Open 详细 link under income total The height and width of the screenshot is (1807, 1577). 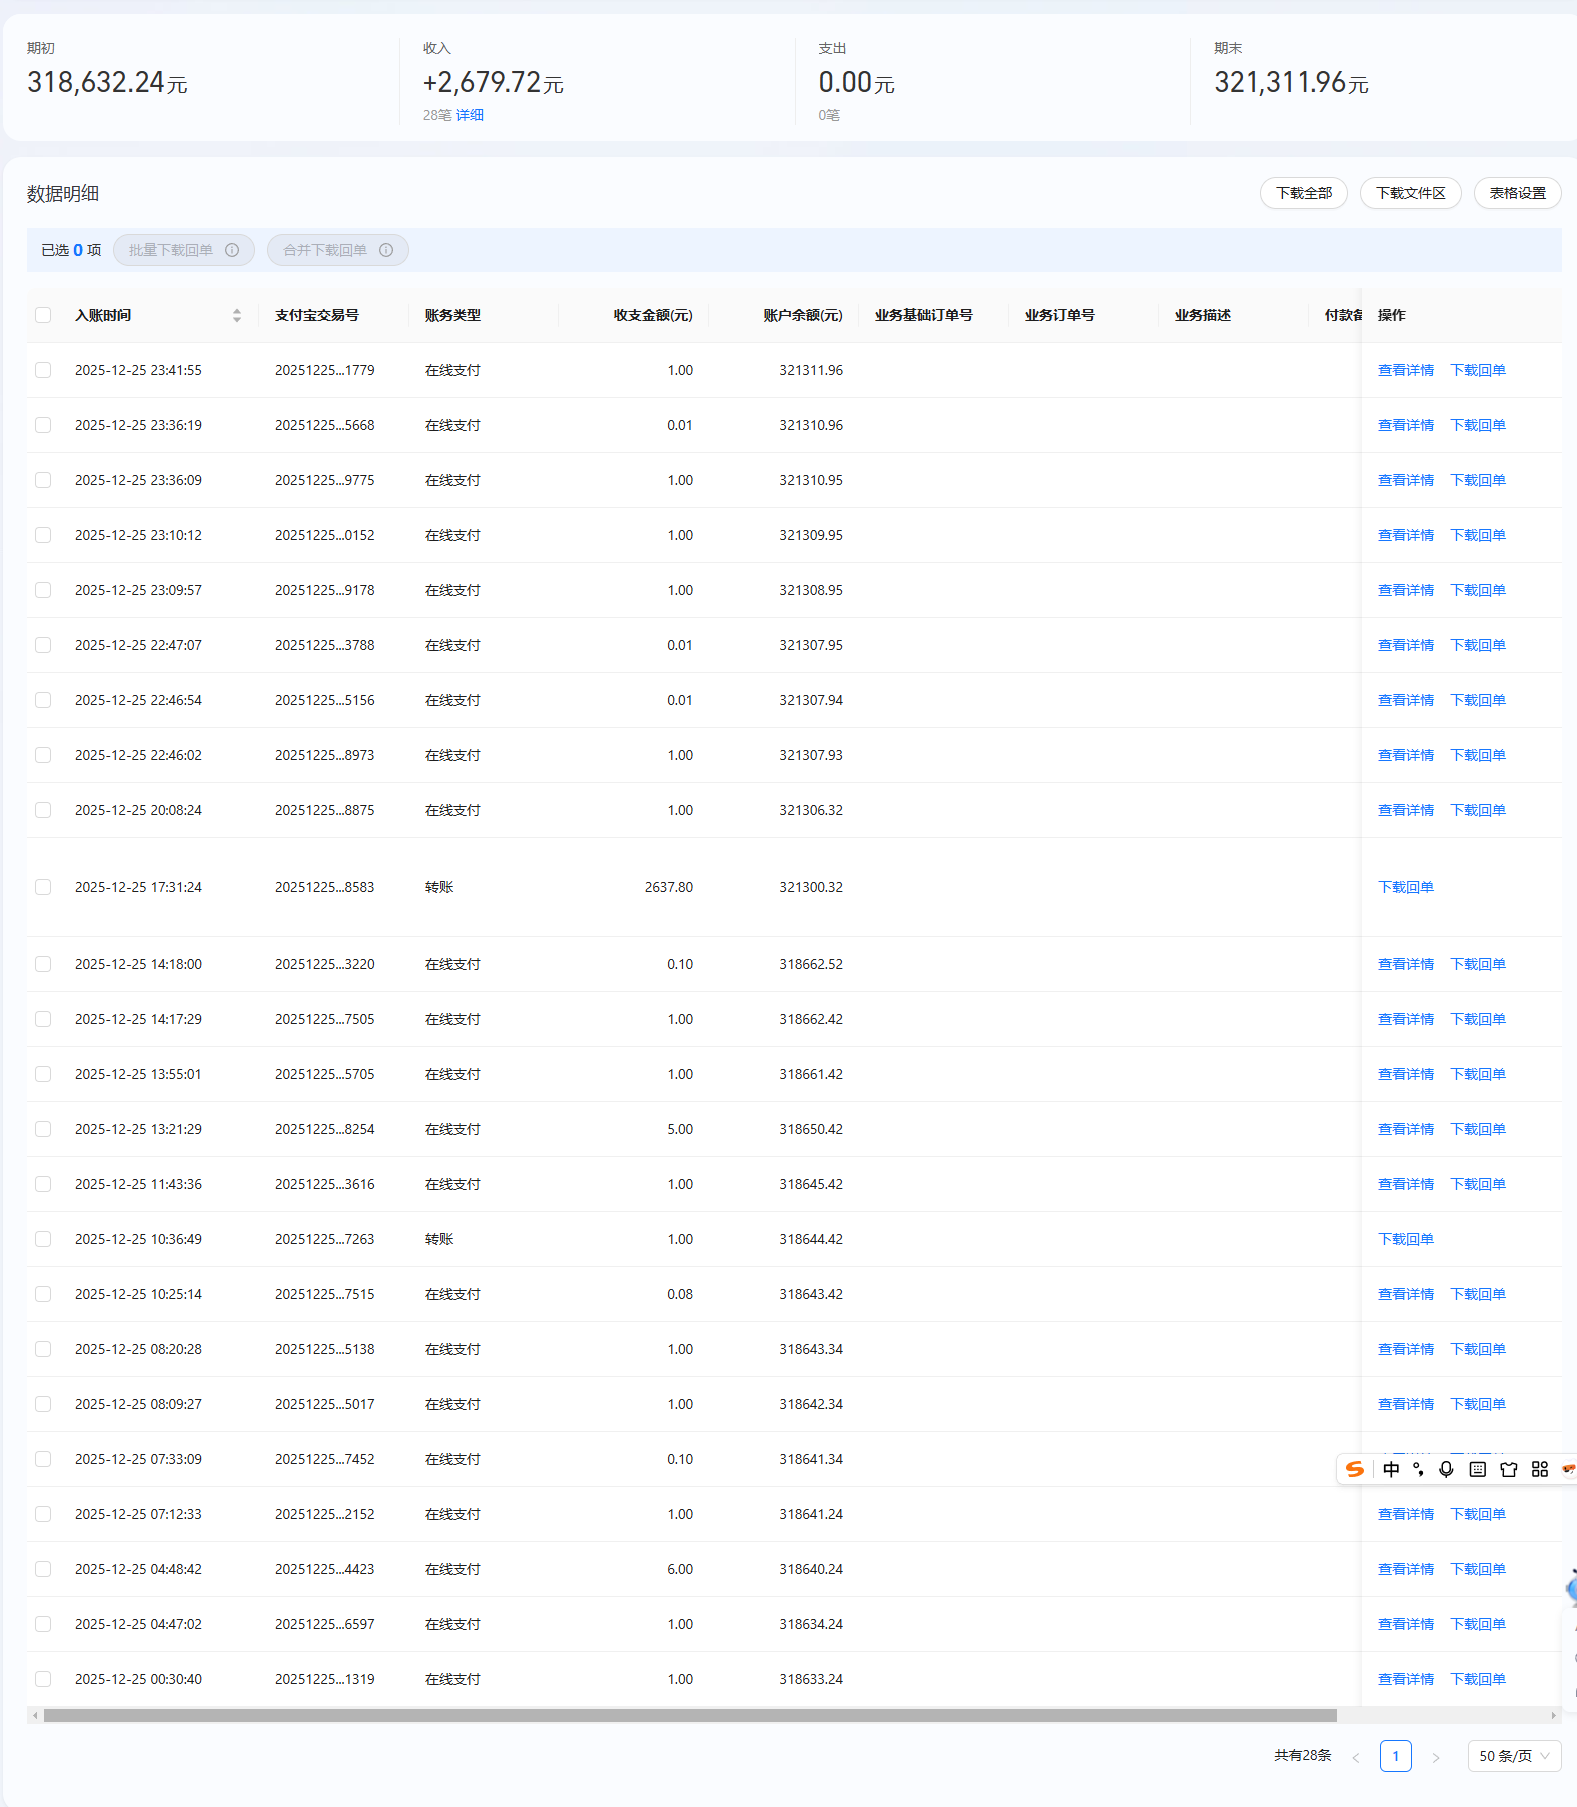470,115
